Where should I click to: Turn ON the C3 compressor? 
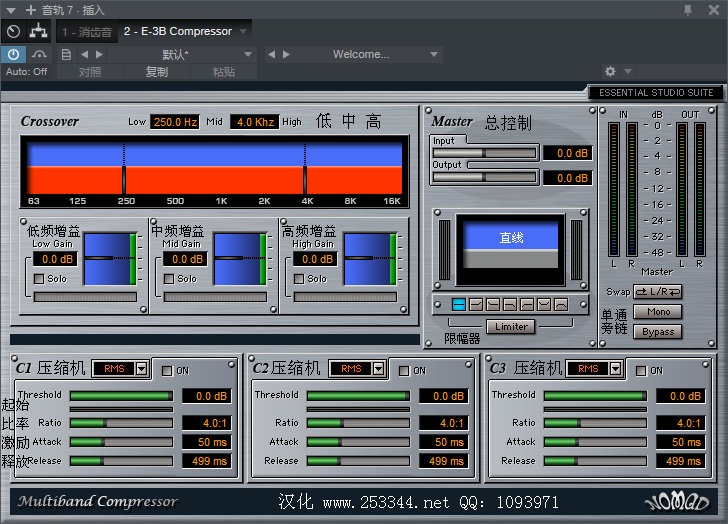click(x=641, y=370)
